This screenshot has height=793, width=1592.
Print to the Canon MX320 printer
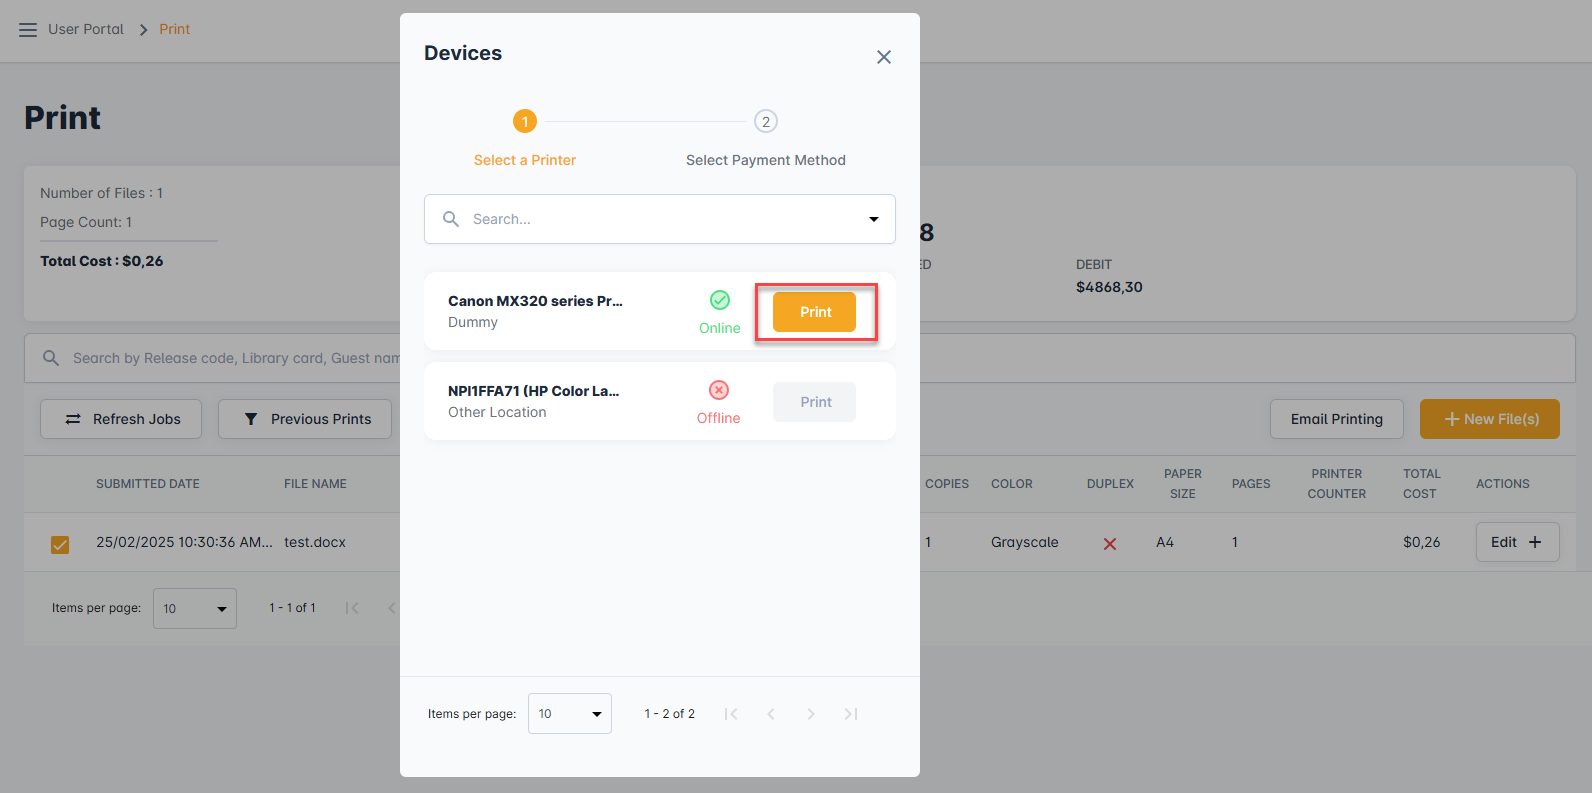815,312
